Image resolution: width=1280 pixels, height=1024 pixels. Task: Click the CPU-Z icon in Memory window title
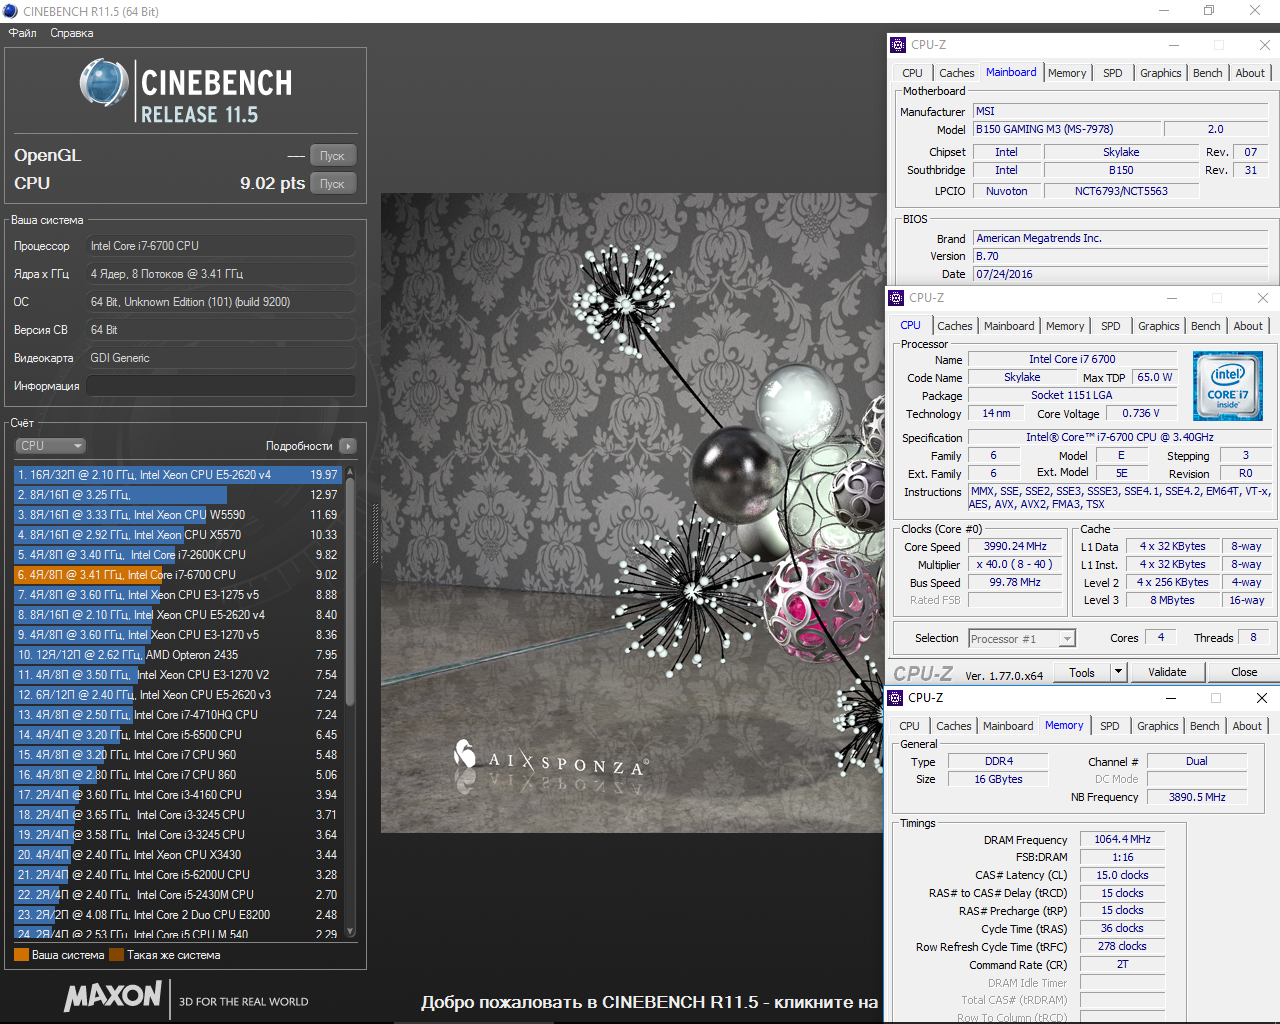coord(895,698)
